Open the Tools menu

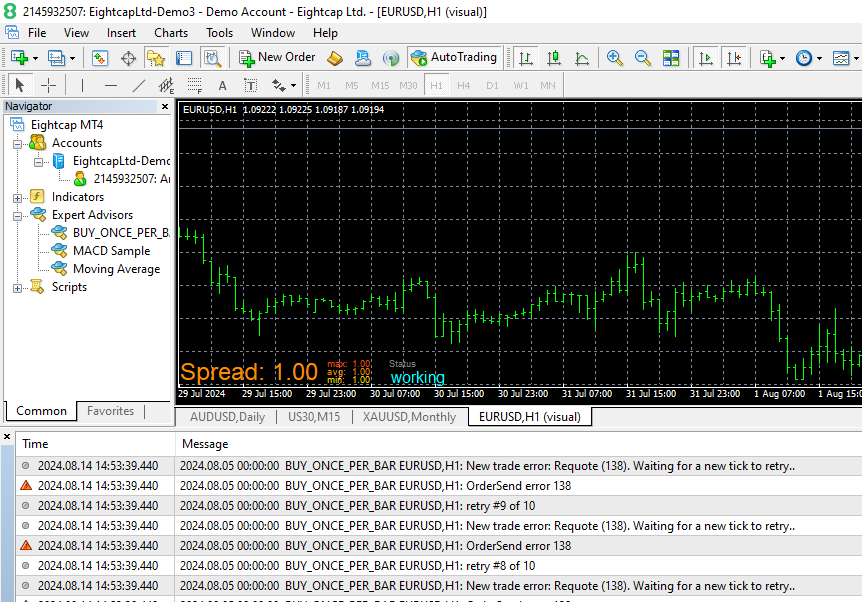219,33
